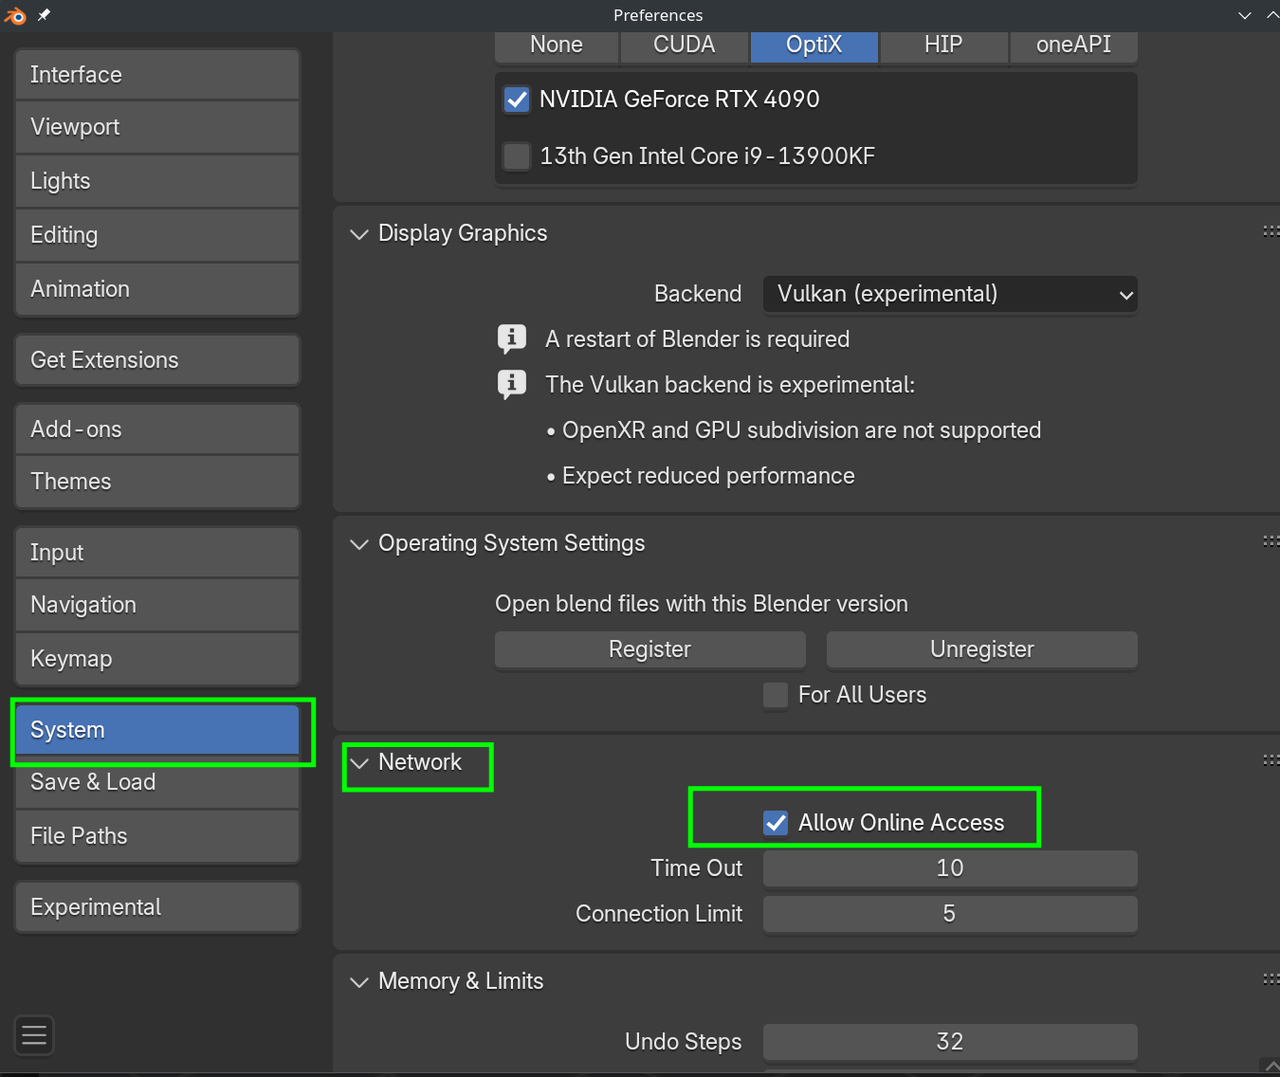Click the 'A restart of Blender is required' message
The height and width of the screenshot is (1077, 1280).
pyautogui.click(x=697, y=339)
